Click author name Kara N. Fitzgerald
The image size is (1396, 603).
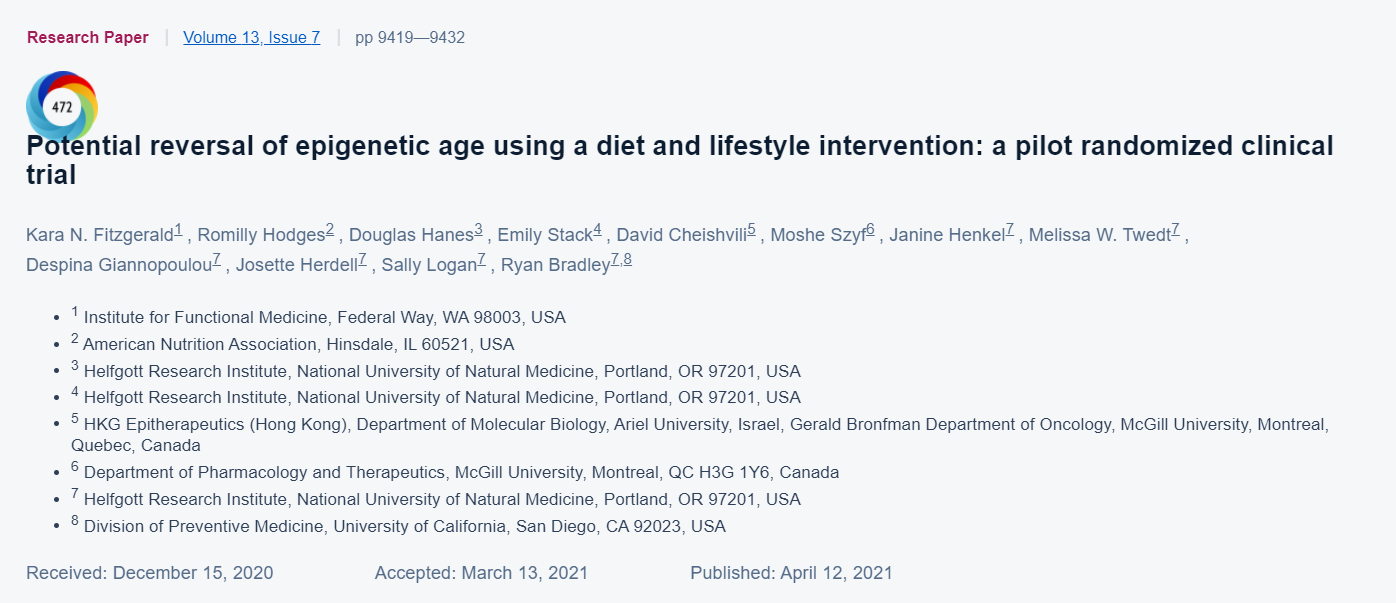pyautogui.click(x=100, y=236)
